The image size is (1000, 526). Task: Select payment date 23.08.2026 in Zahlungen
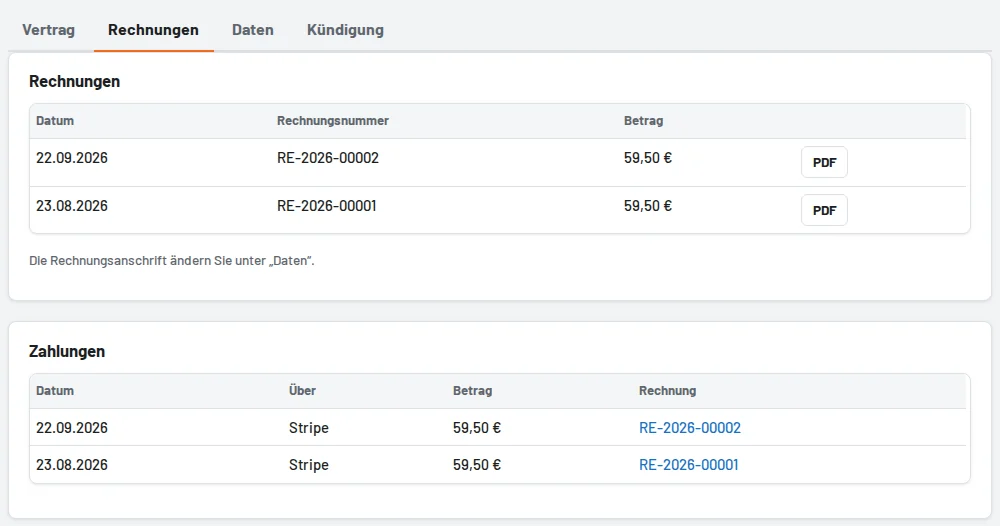72,465
